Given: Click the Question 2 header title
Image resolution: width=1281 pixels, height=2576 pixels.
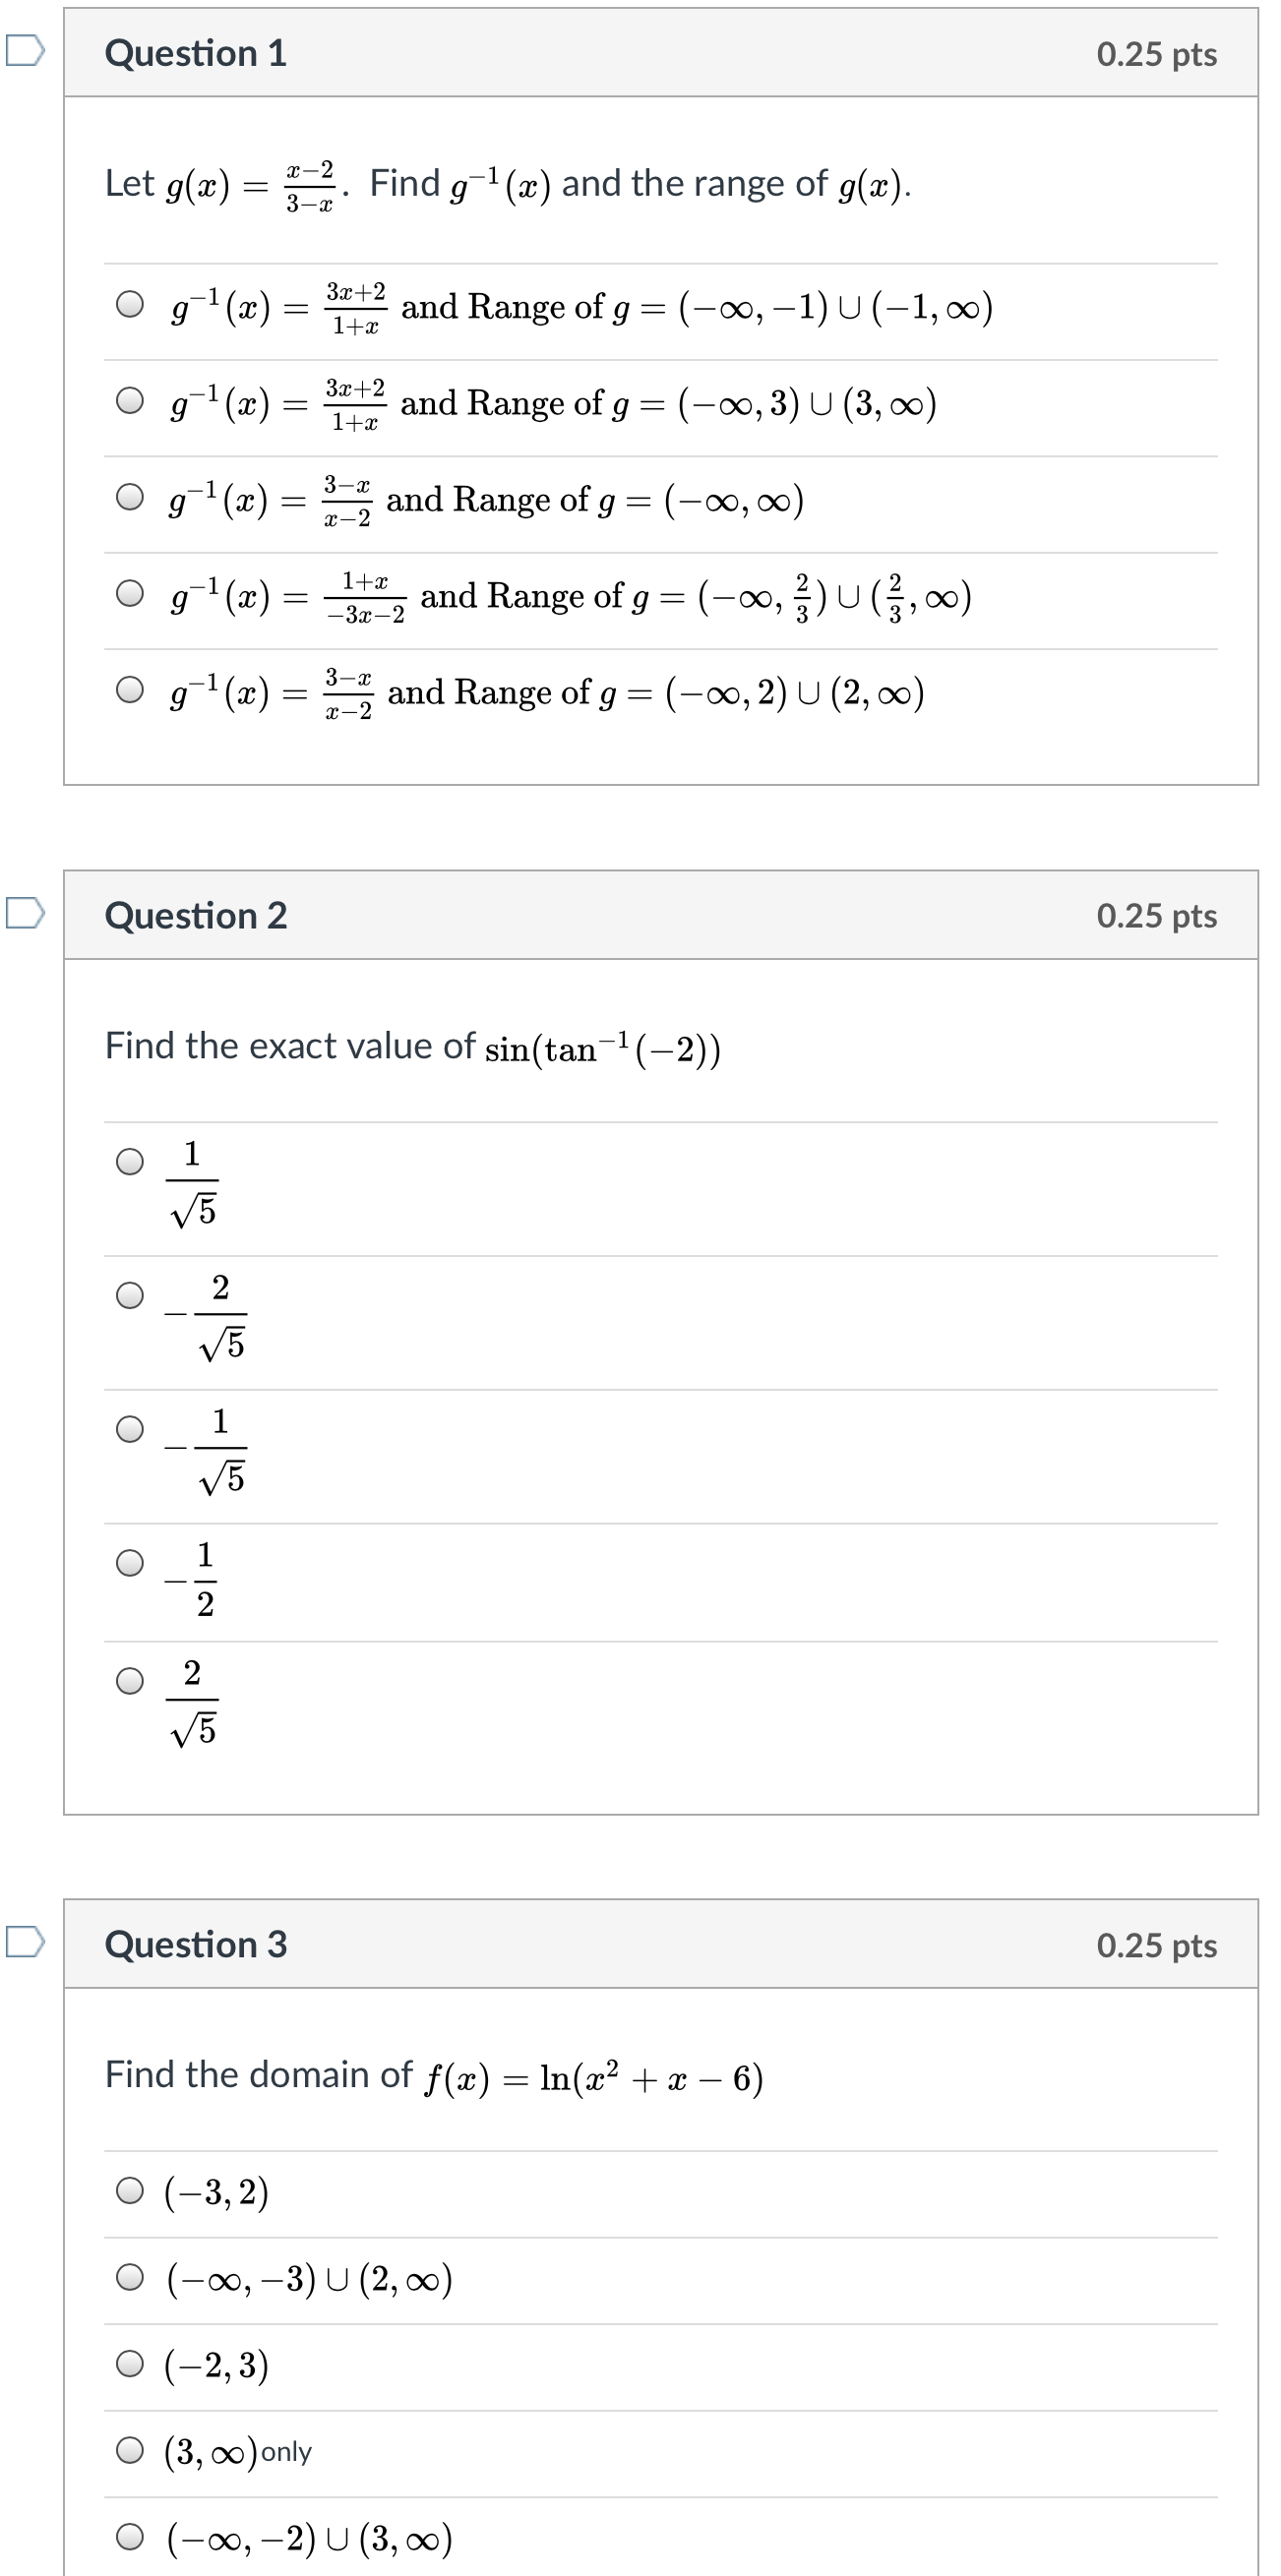Looking at the screenshot, I should tap(196, 915).
